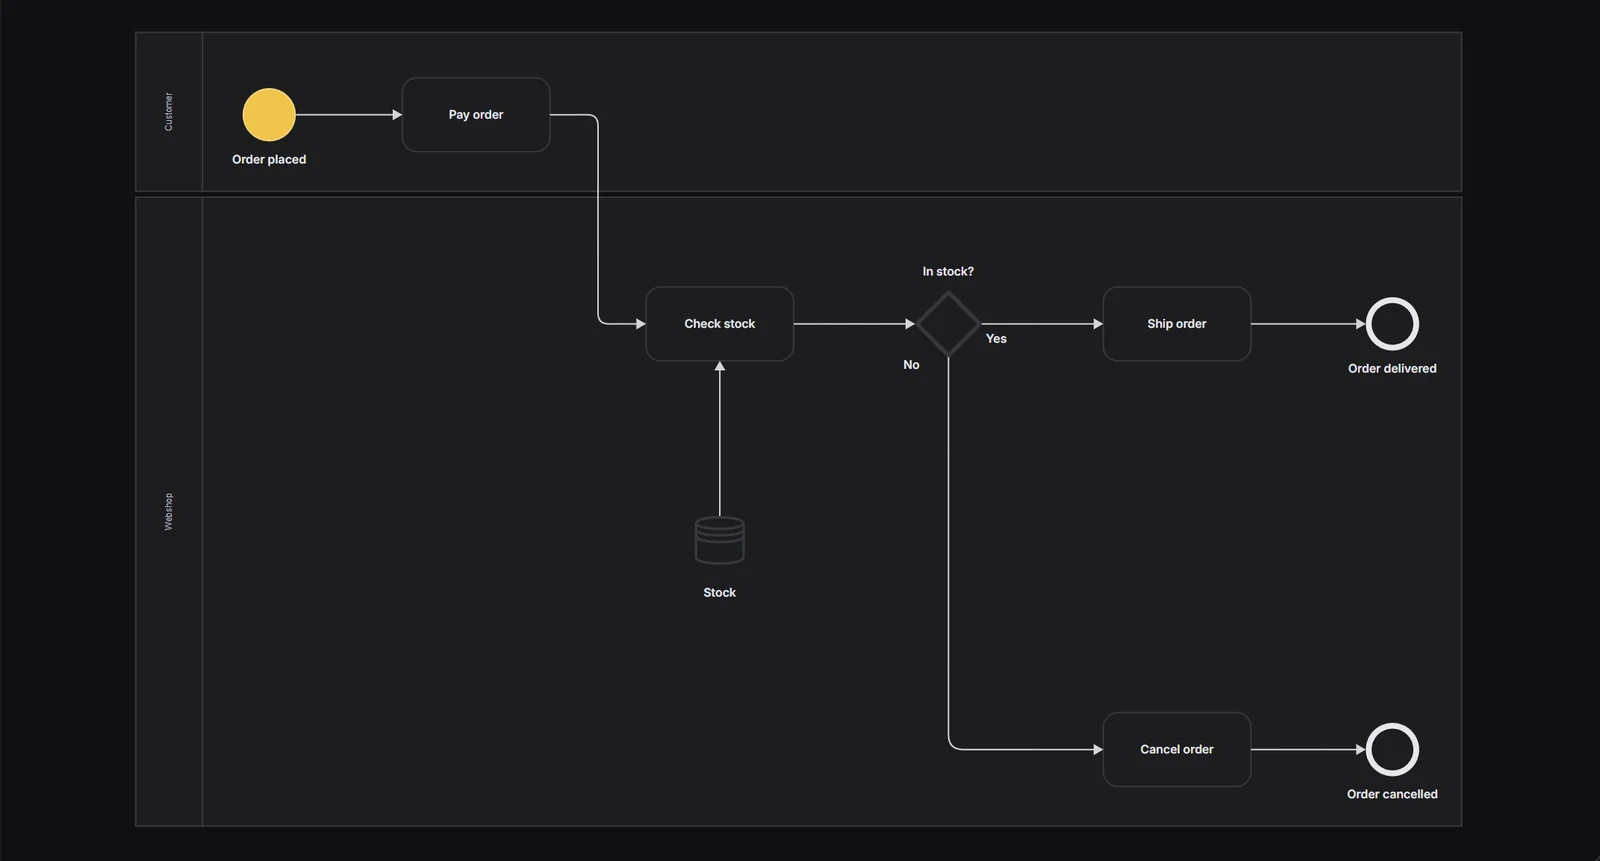Select the Cancel order task box
Image resolution: width=1600 pixels, height=861 pixels.
[x=1177, y=749]
